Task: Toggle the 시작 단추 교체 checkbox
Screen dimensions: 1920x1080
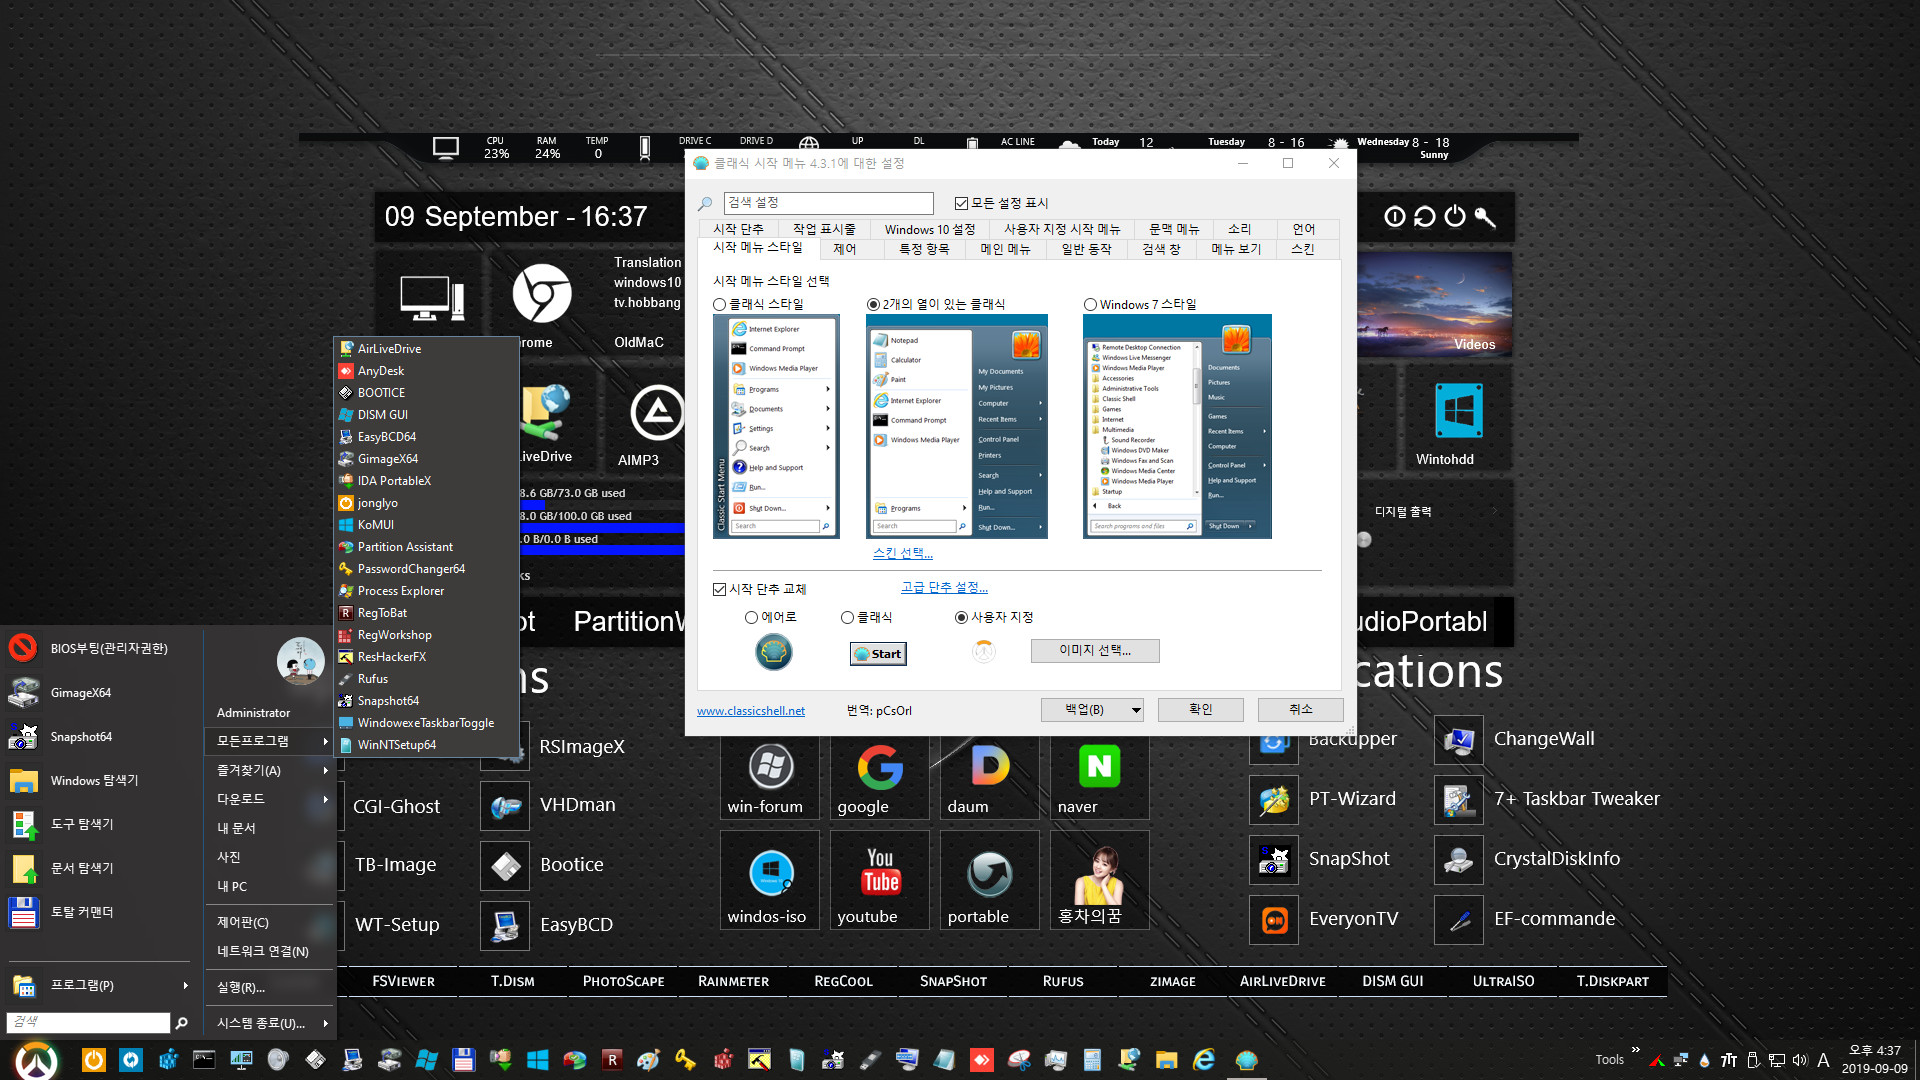Action: [x=719, y=589]
